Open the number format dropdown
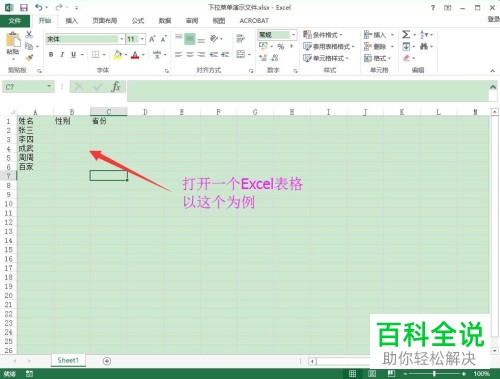The height and width of the screenshot is (379, 500). 293,35
